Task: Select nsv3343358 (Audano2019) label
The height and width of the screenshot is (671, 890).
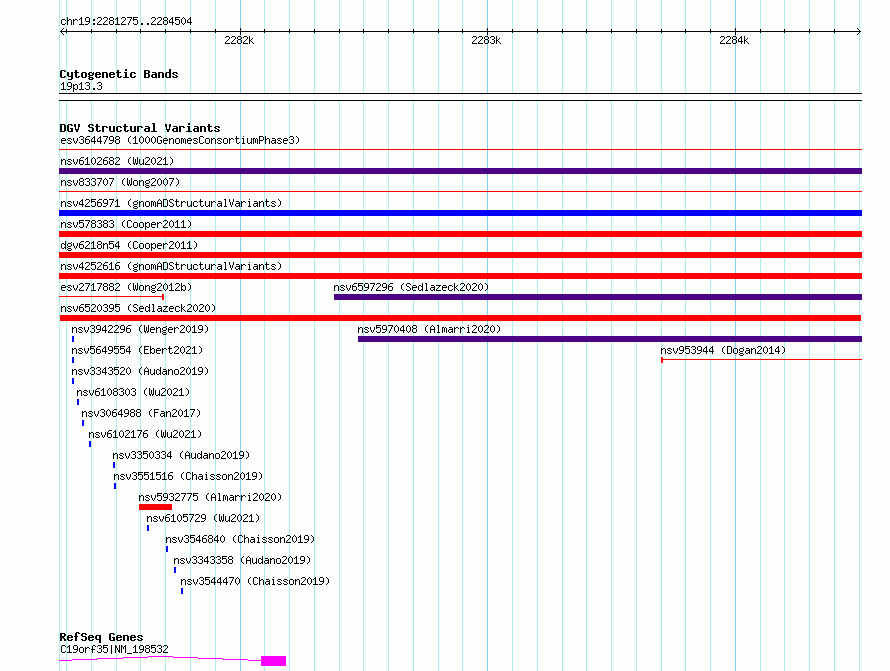Action: (242, 560)
